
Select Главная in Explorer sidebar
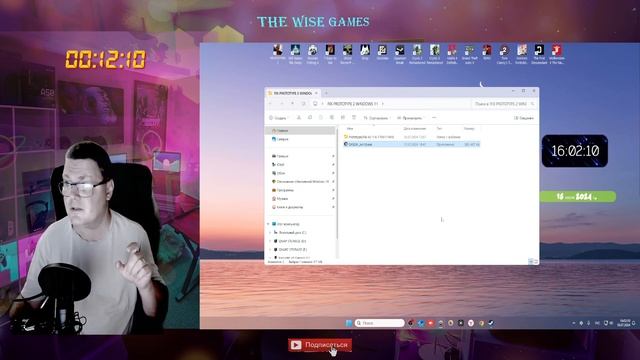[x=300, y=131]
